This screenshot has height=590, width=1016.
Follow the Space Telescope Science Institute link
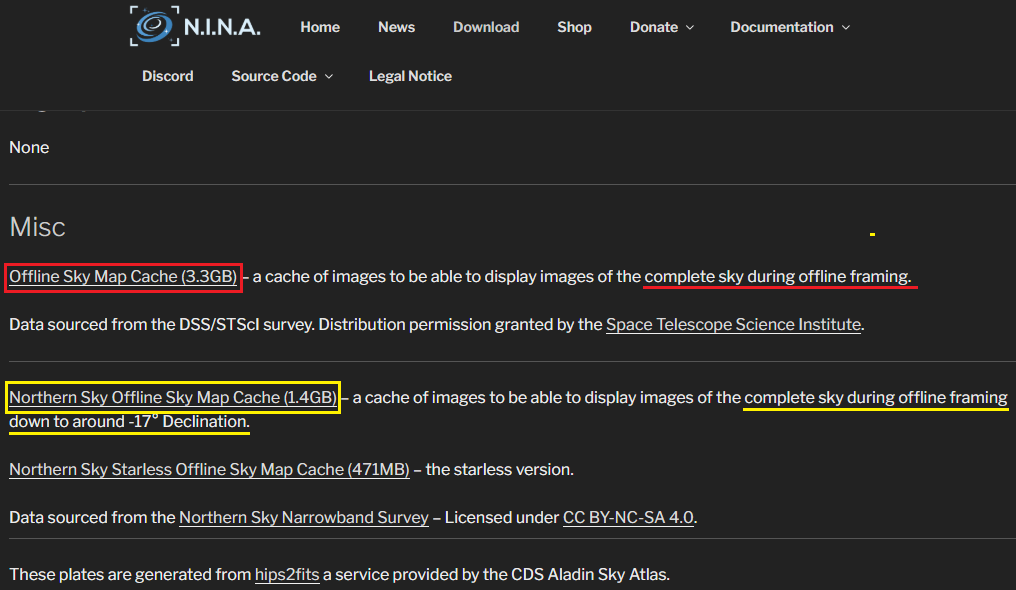pos(733,324)
